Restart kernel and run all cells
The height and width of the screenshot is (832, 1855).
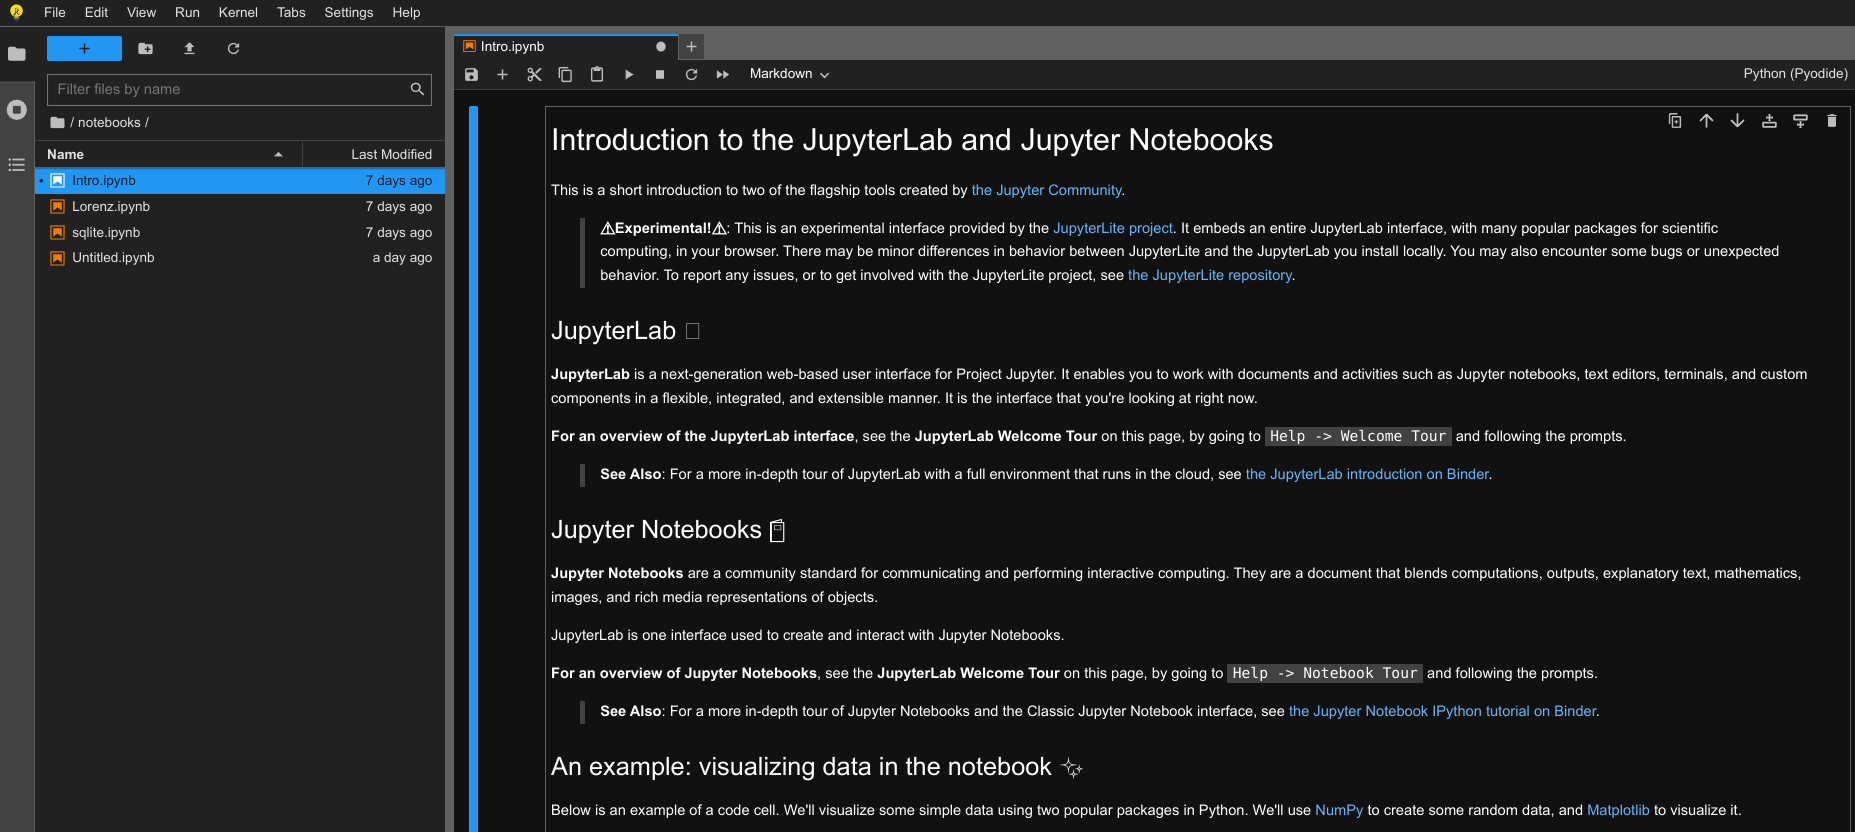tap(723, 74)
